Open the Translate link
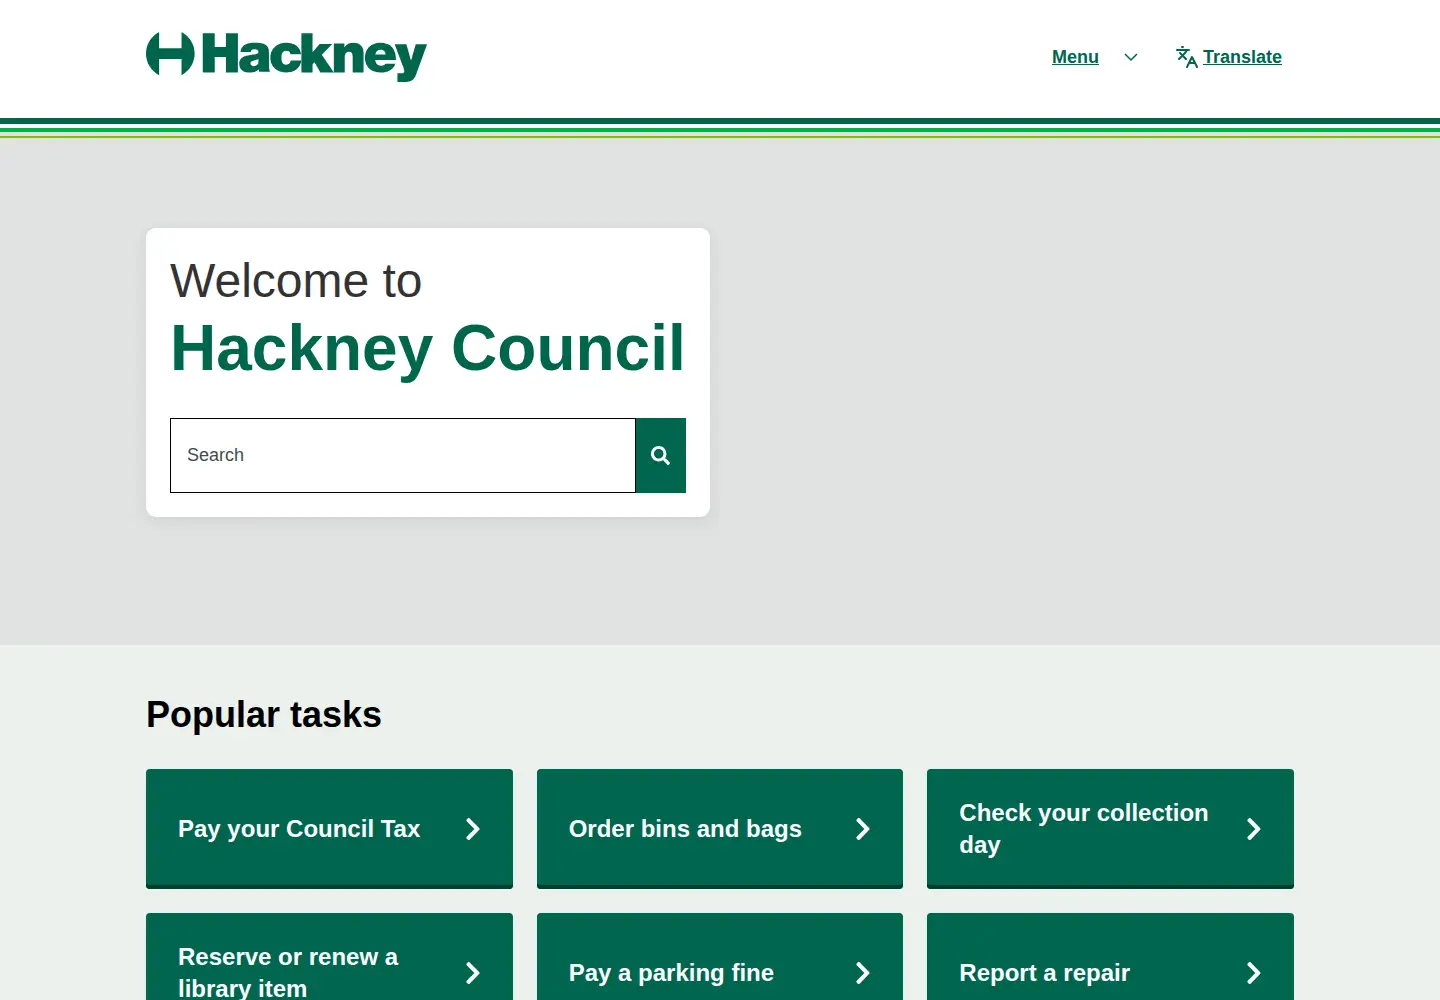 [1242, 57]
